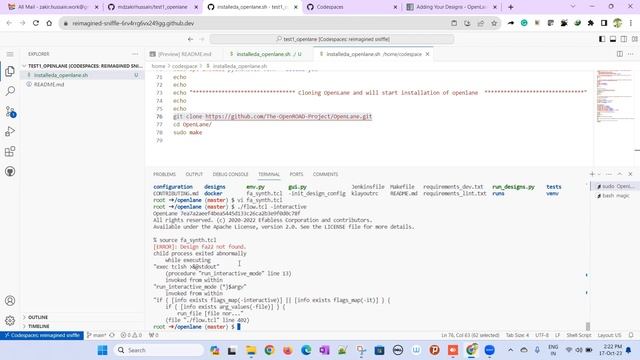Open customize layout icon

[635, 39]
